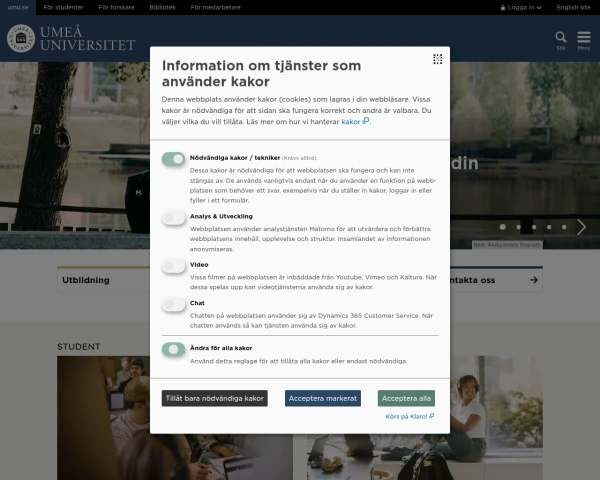This screenshot has height=480, width=600.
Task: Enable Analys & Utveckling cookies toggle
Action: pyautogui.click(x=173, y=217)
